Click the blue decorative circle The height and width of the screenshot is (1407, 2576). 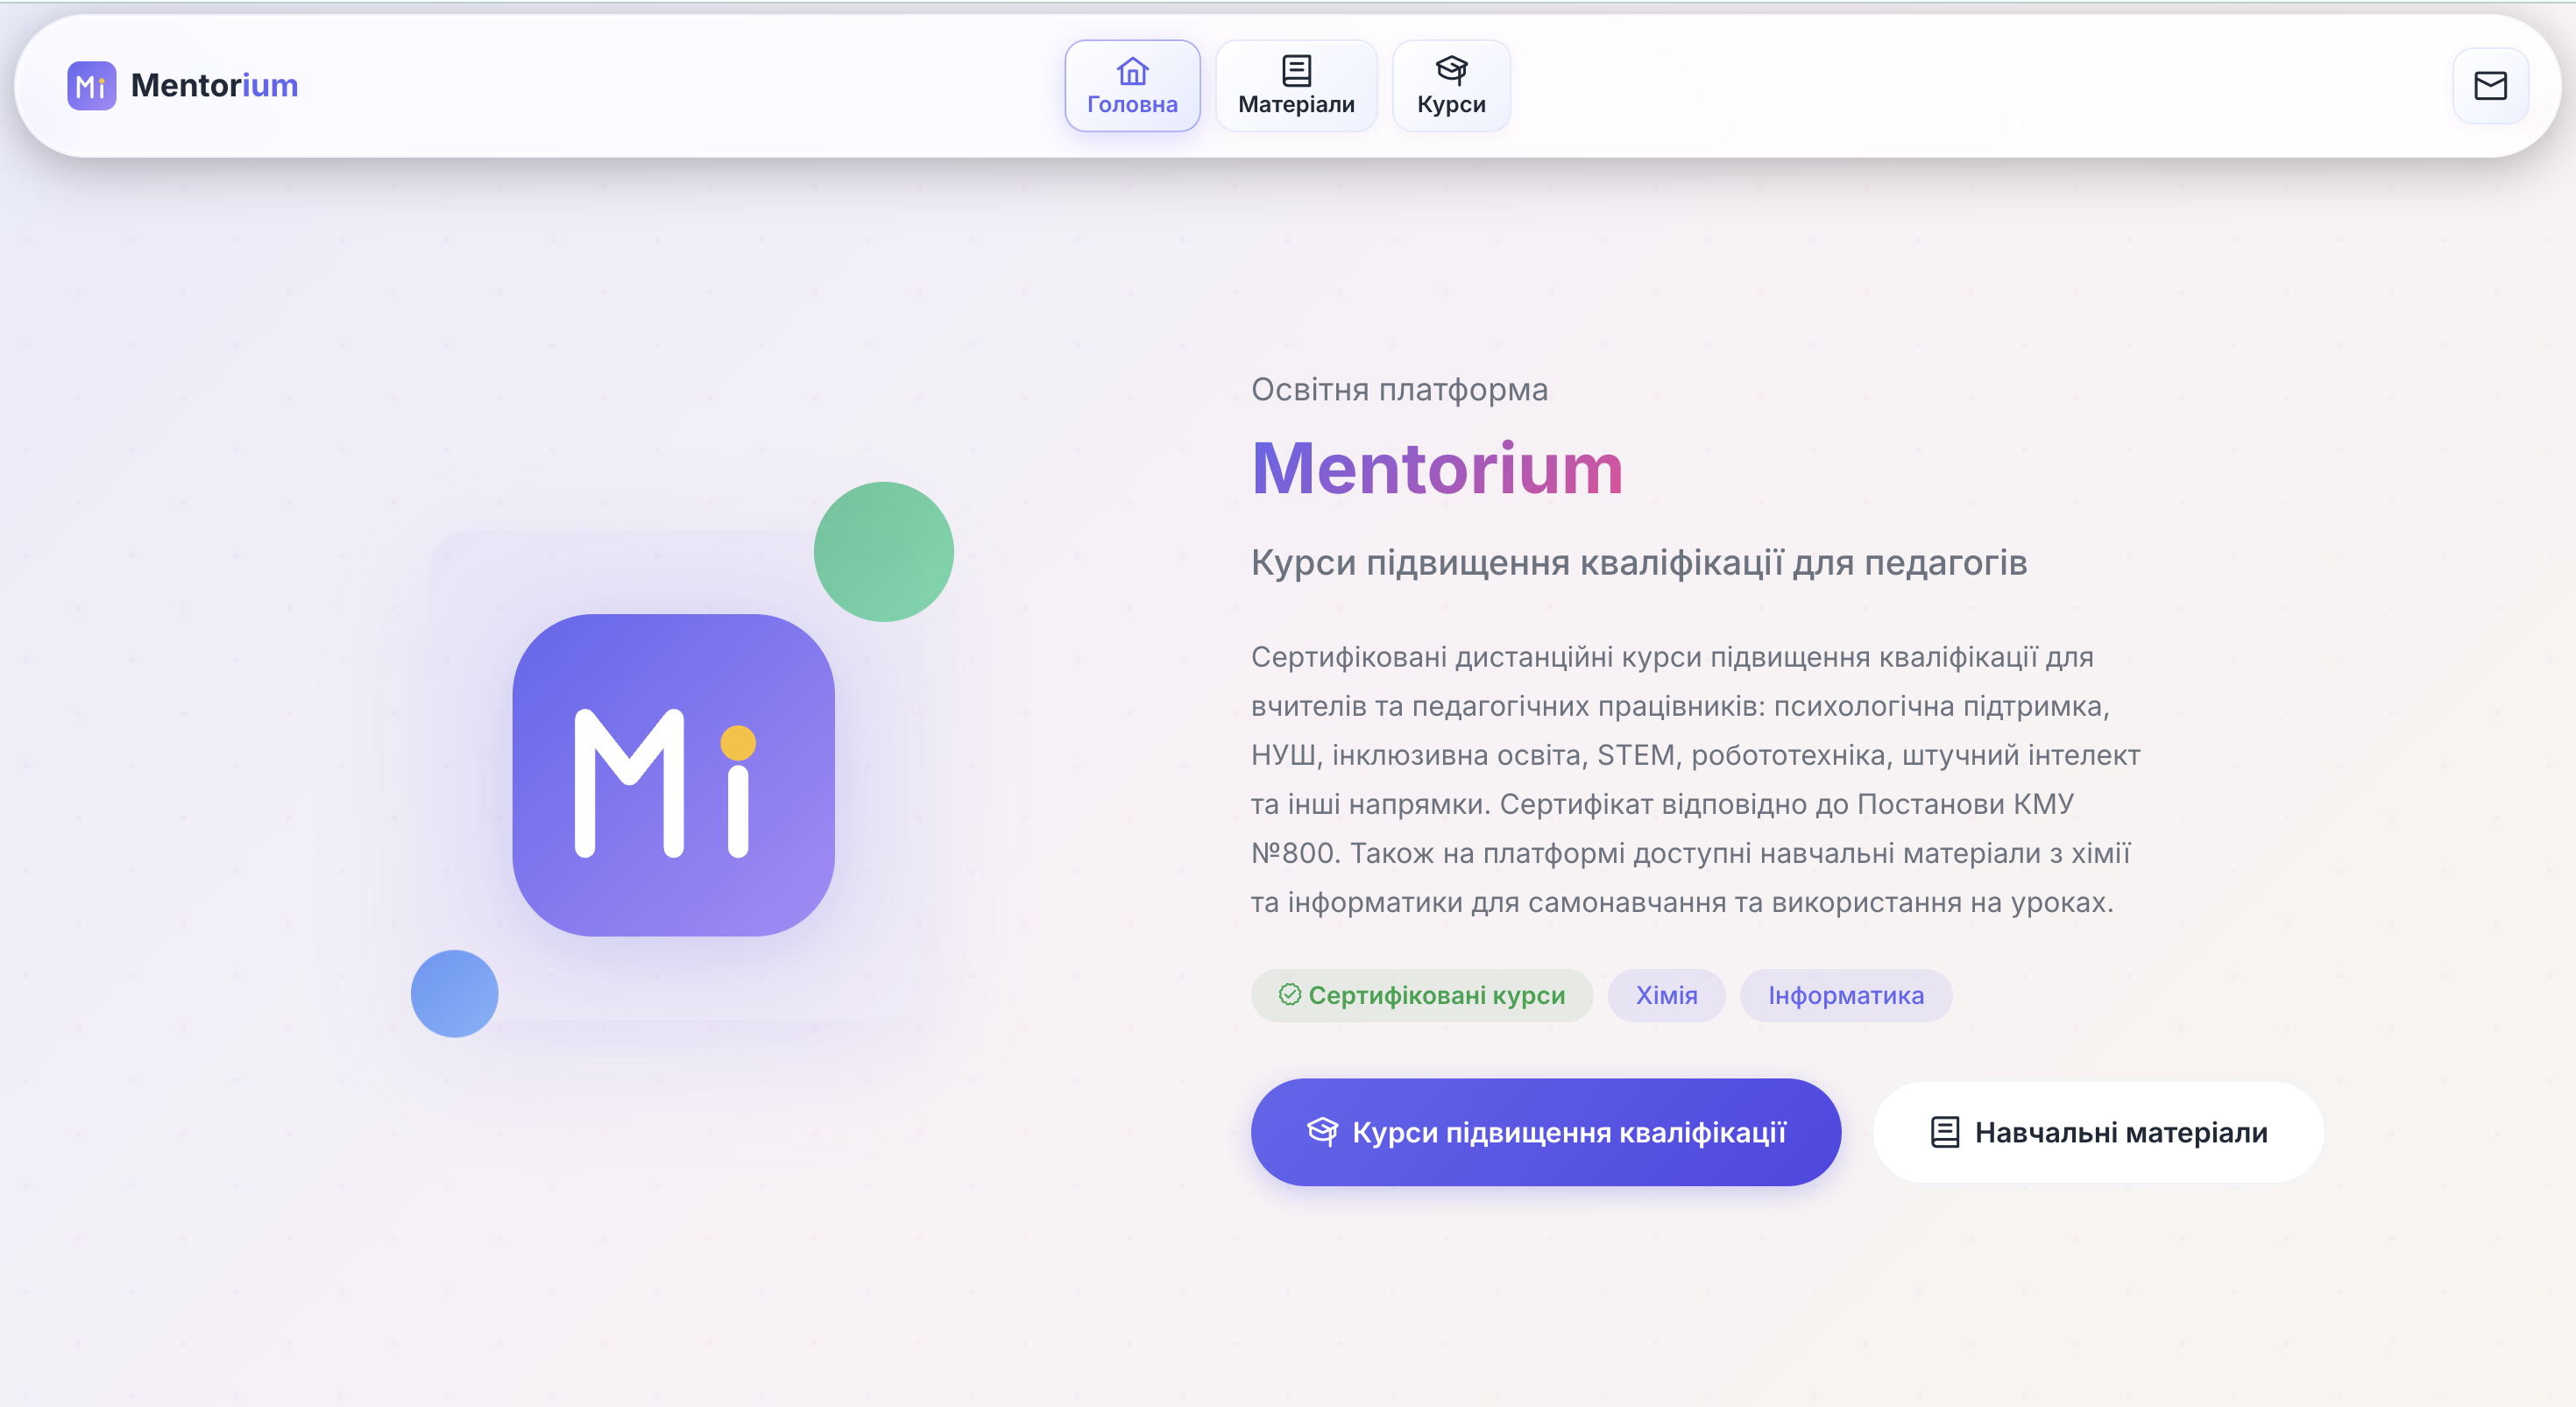pos(454,993)
